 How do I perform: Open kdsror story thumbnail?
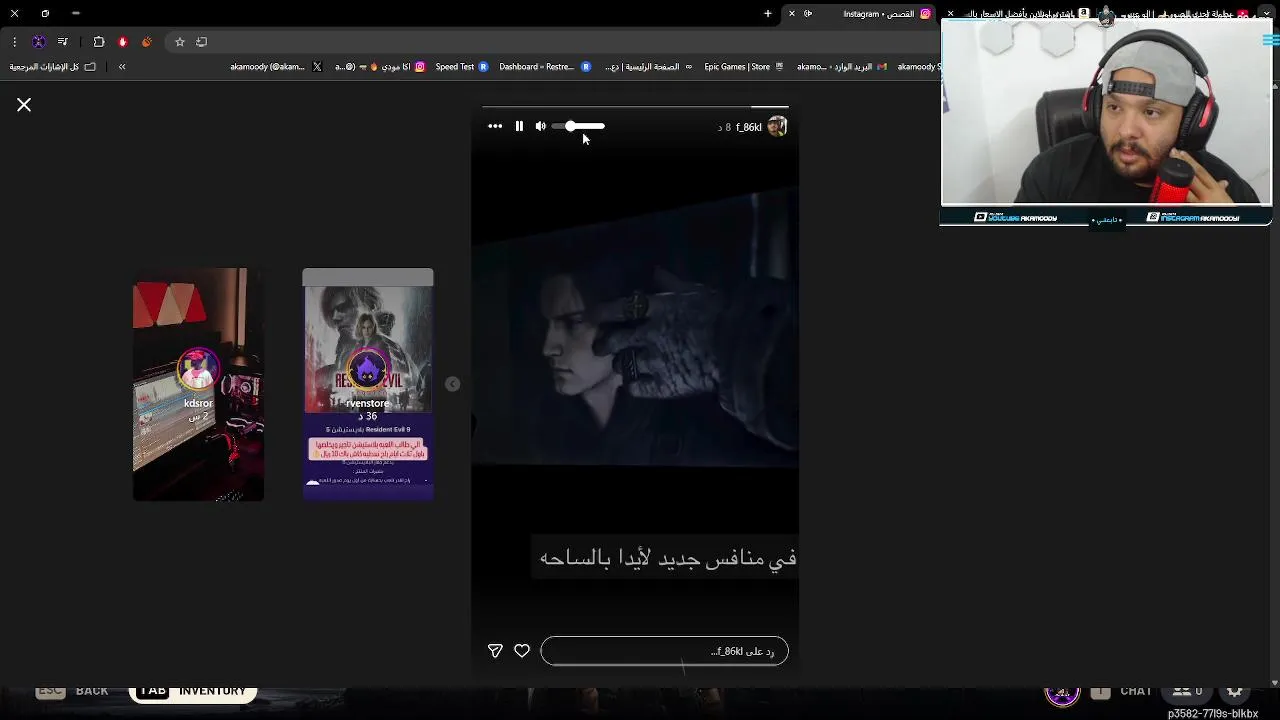[198, 384]
